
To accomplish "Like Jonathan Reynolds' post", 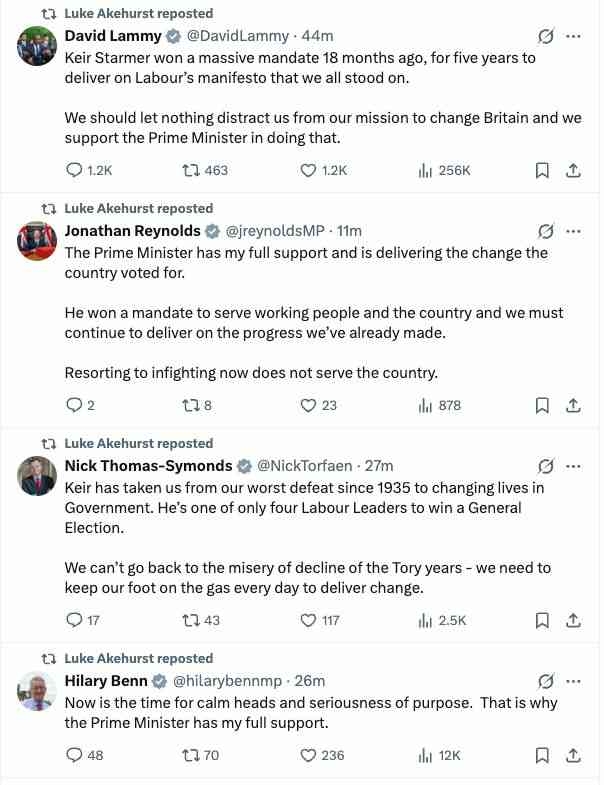I will pos(309,405).
